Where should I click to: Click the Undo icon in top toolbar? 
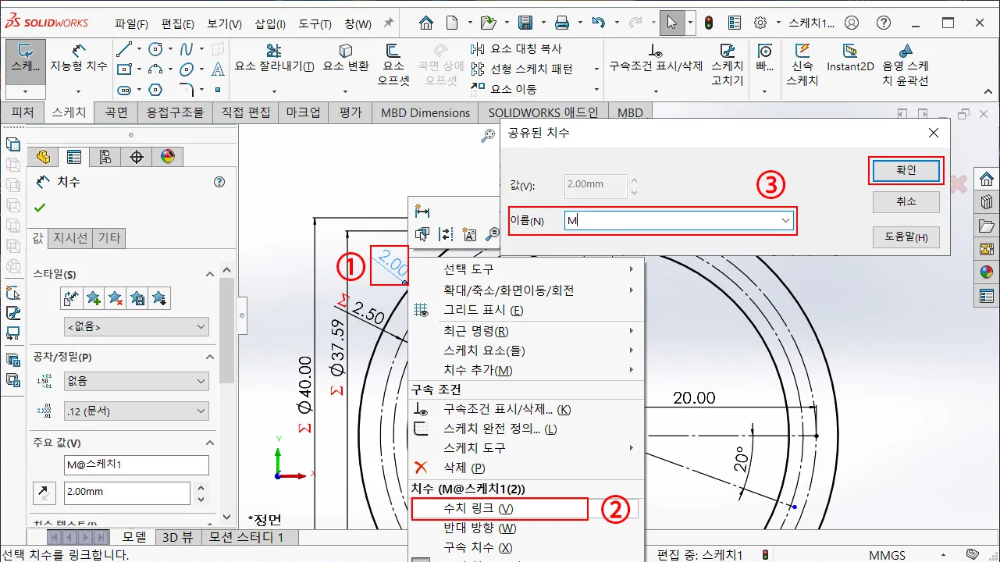[x=598, y=23]
